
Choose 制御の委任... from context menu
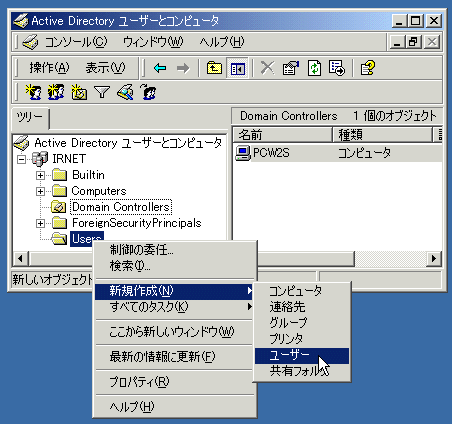pyautogui.click(x=175, y=250)
